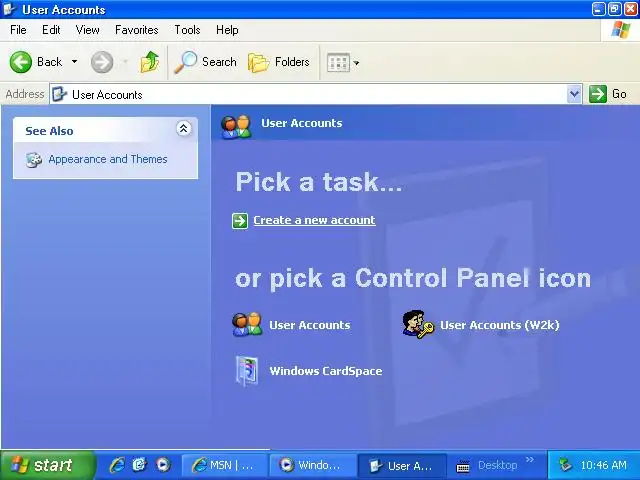Open the View menu

click(87, 30)
